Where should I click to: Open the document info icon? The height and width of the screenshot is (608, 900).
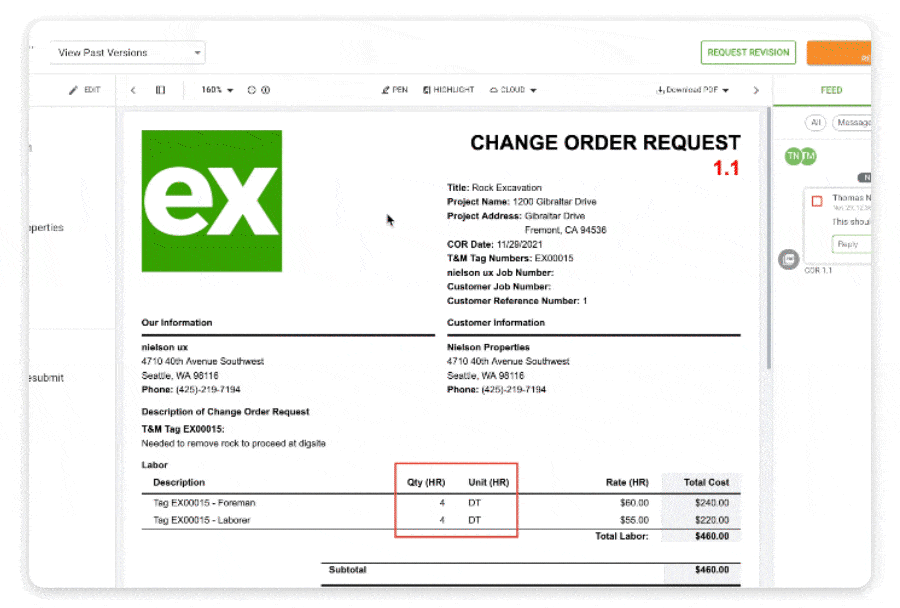click(267, 89)
